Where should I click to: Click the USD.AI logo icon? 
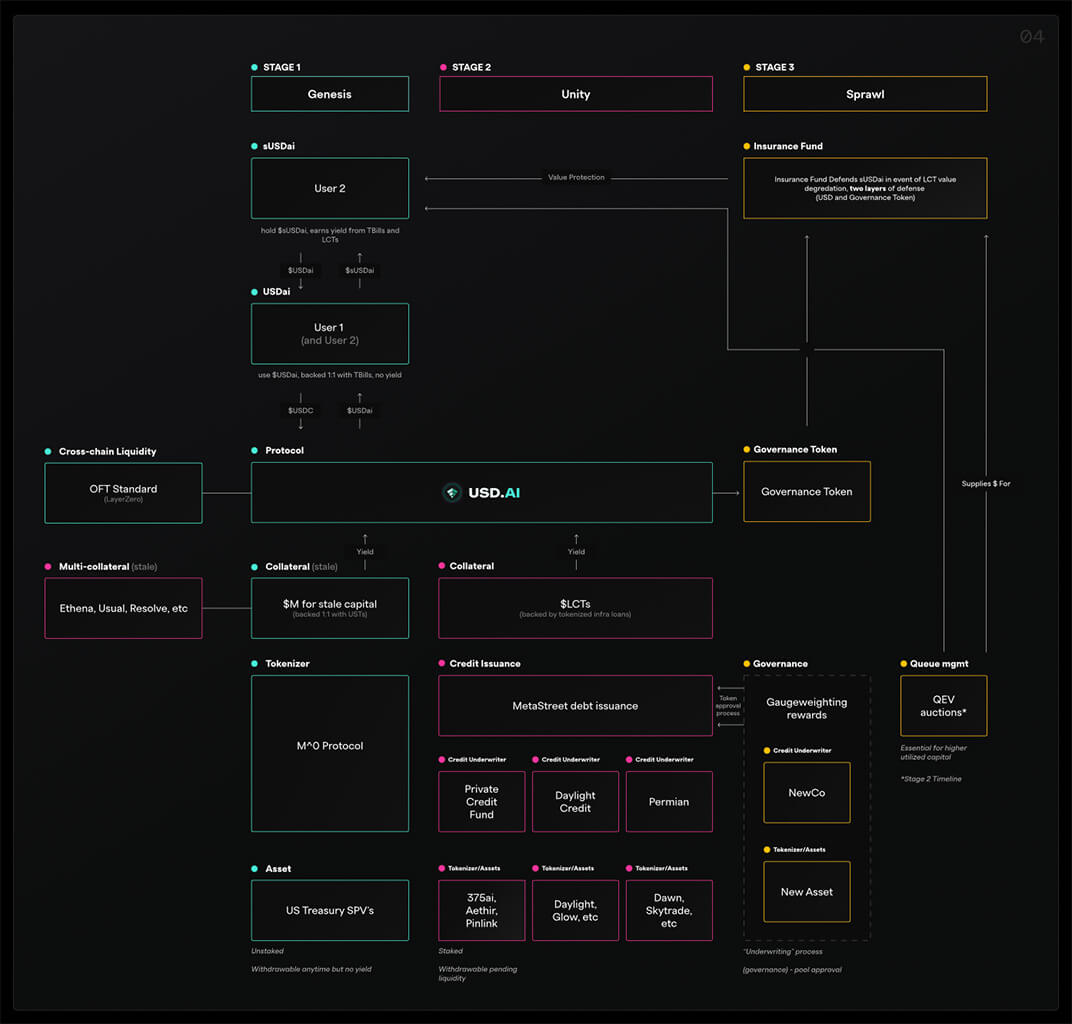pyautogui.click(x=451, y=492)
